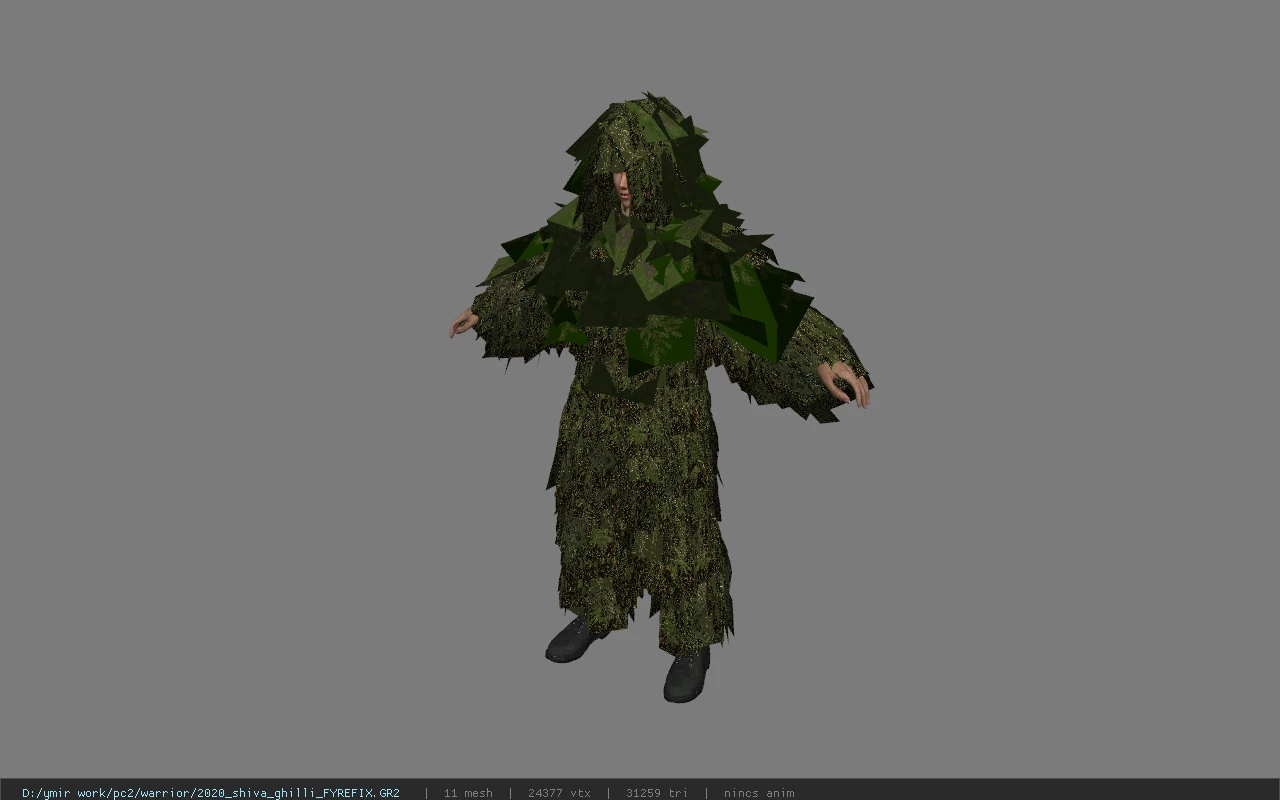This screenshot has height=800, width=1280.
Task: Click the '24377 vtx' vertex count
Action: 559,793
